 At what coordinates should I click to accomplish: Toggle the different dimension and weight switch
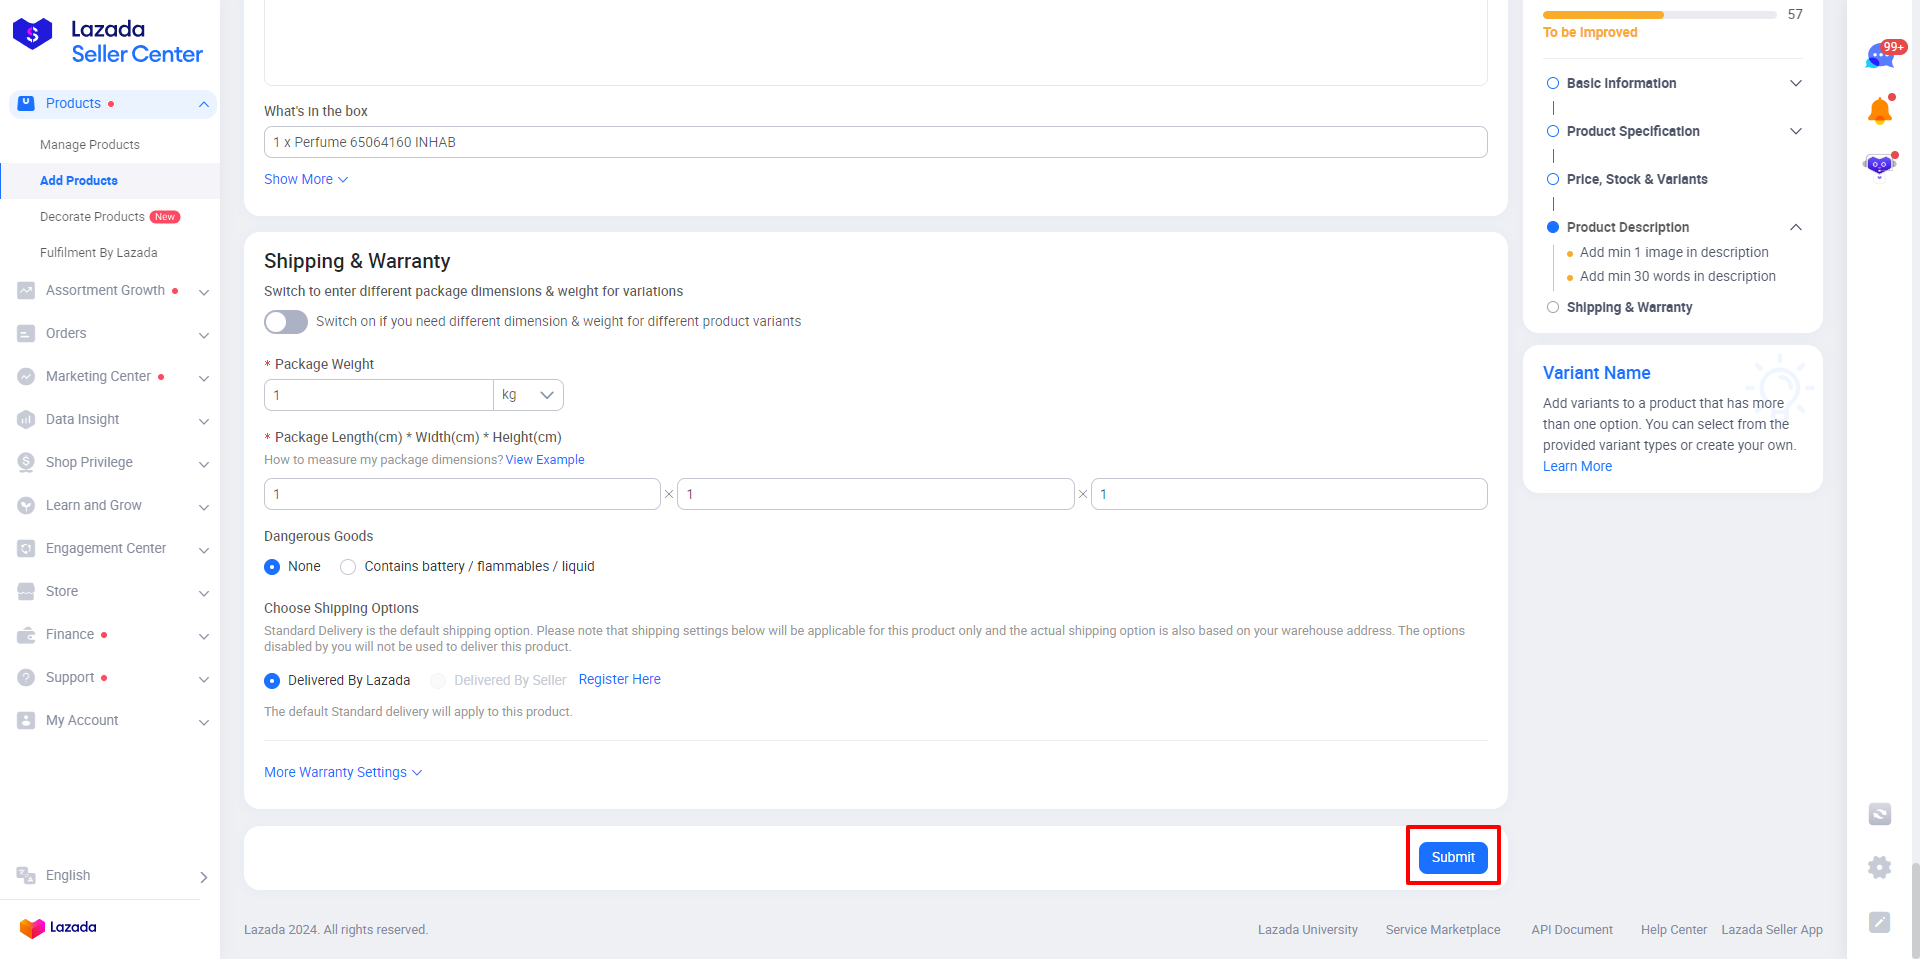tap(286, 321)
